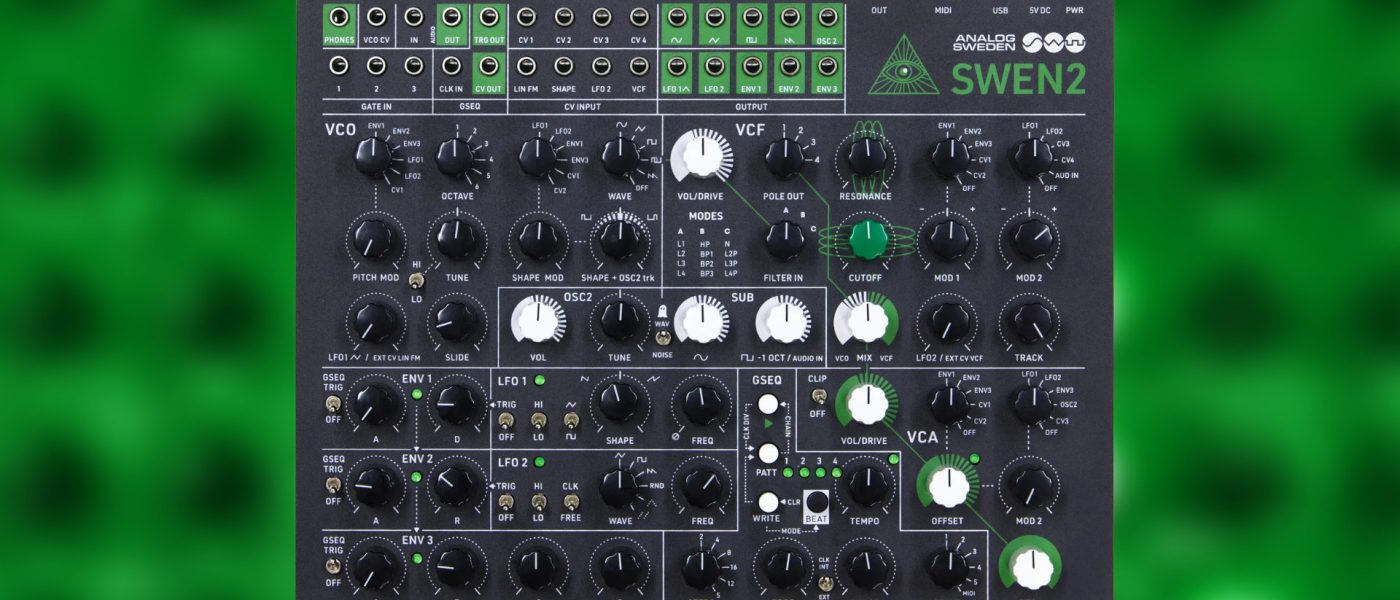Click the LFO 2 WAVE selector

tap(620, 486)
